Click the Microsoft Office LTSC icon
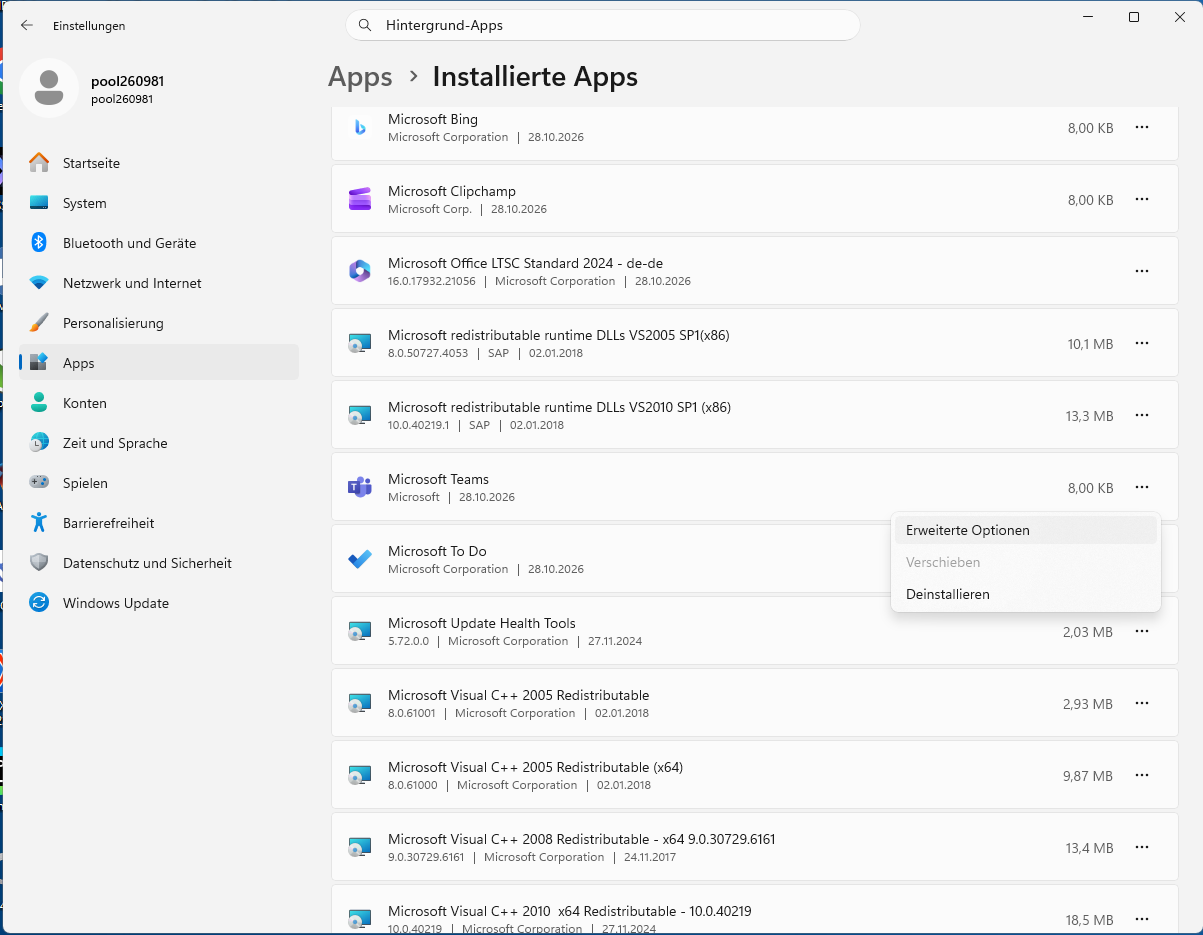 [x=360, y=271]
